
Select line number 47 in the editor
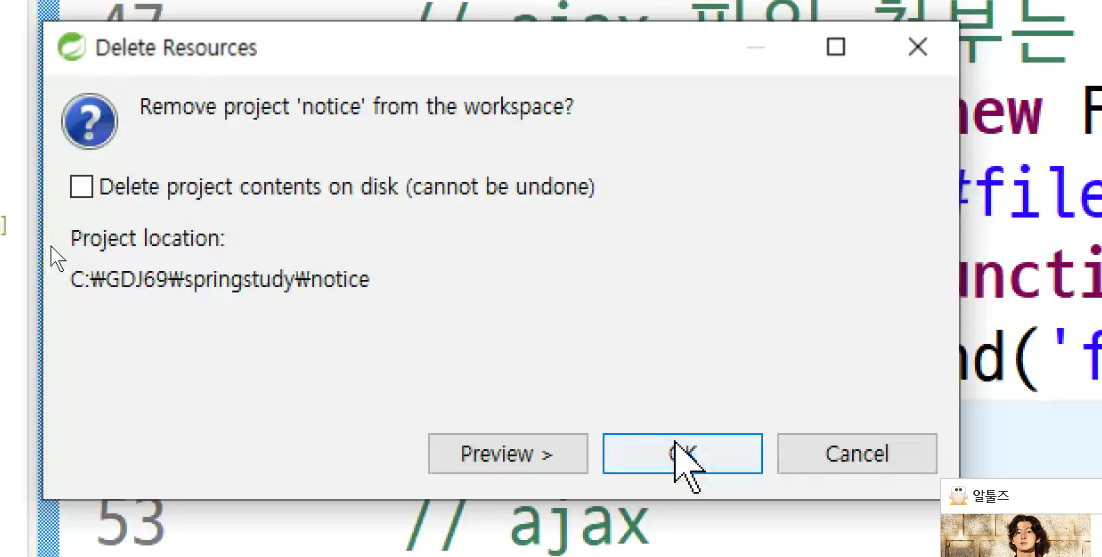click(131, 13)
